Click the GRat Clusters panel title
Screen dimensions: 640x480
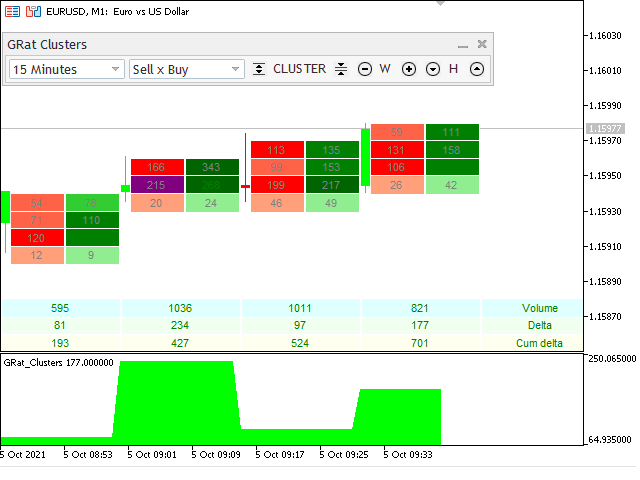coord(47,44)
